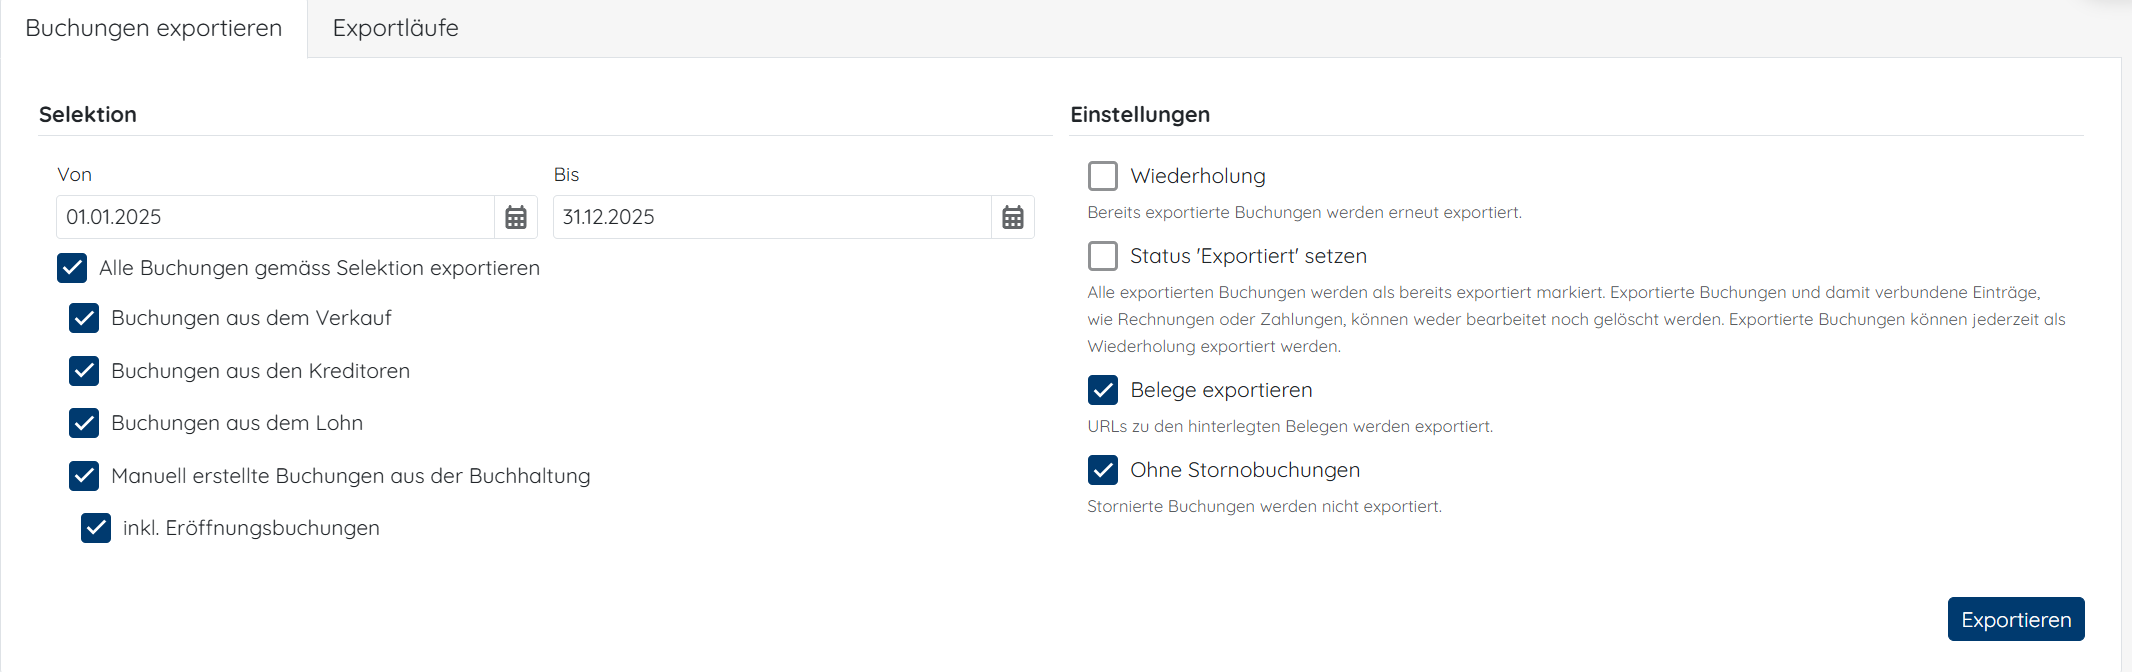The width and height of the screenshot is (2132, 672).
Task: Click the 'Bis' field label
Action: [x=566, y=175]
